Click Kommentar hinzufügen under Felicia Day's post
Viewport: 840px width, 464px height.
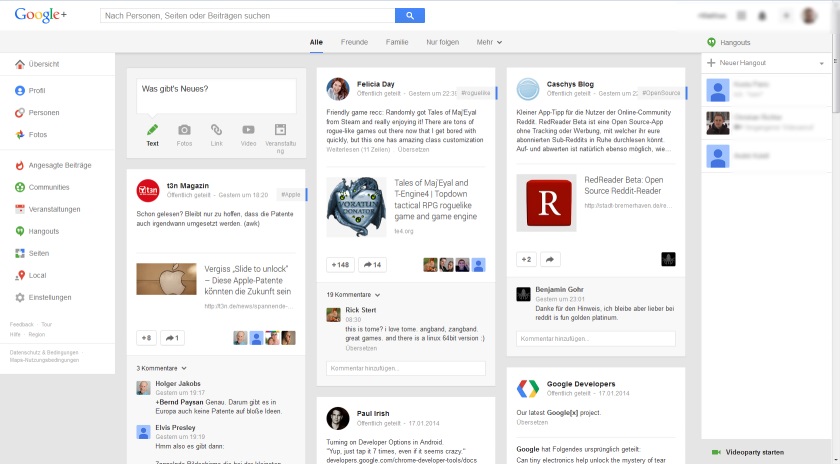tap(406, 369)
